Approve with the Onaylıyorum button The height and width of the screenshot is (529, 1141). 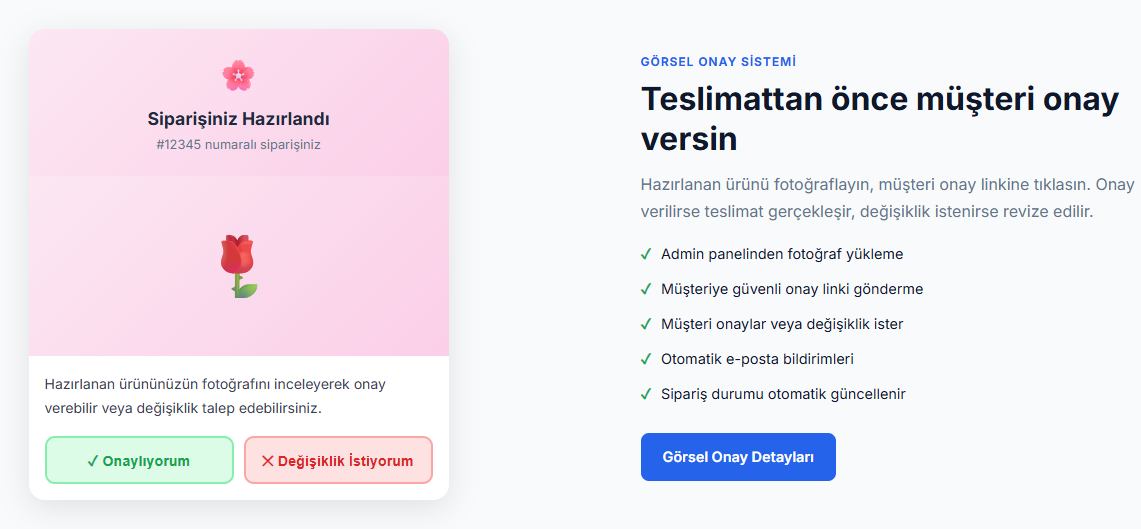point(139,460)
